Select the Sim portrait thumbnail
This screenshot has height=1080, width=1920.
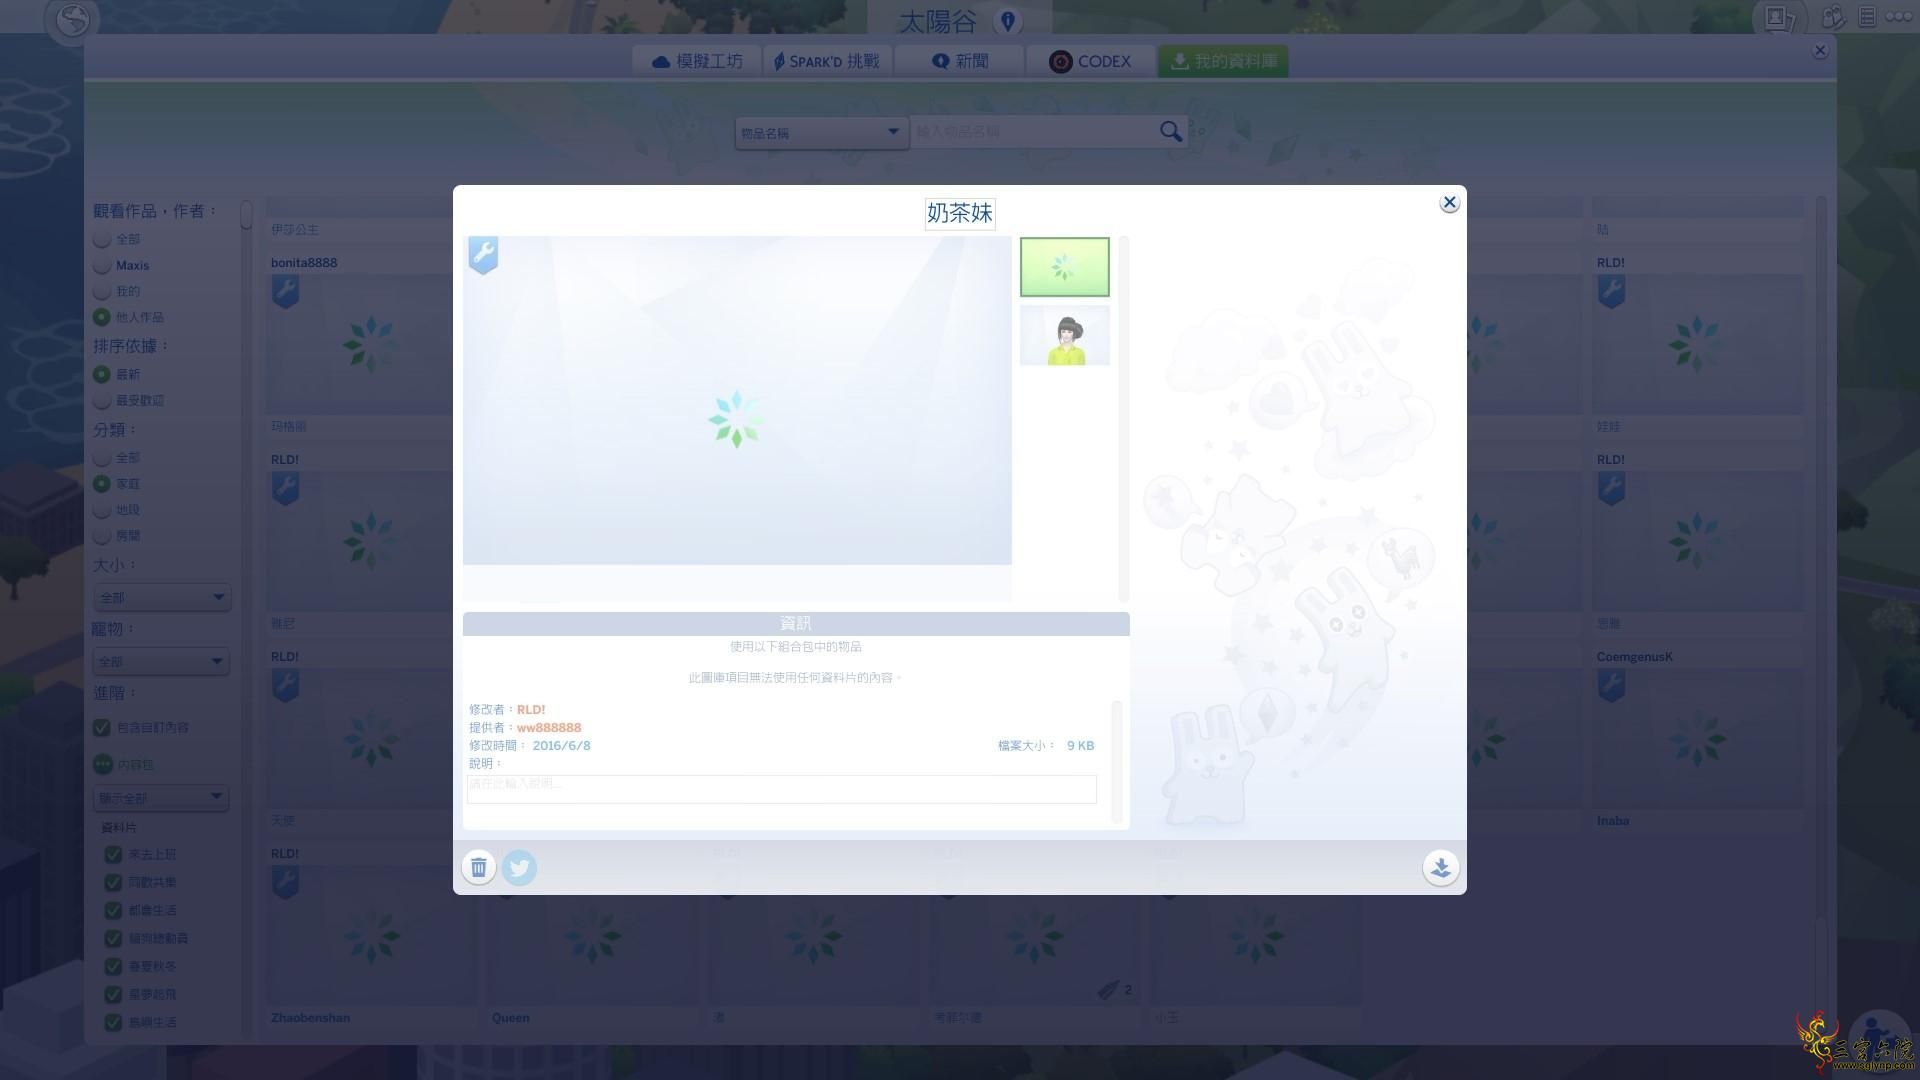(1064, 335)
